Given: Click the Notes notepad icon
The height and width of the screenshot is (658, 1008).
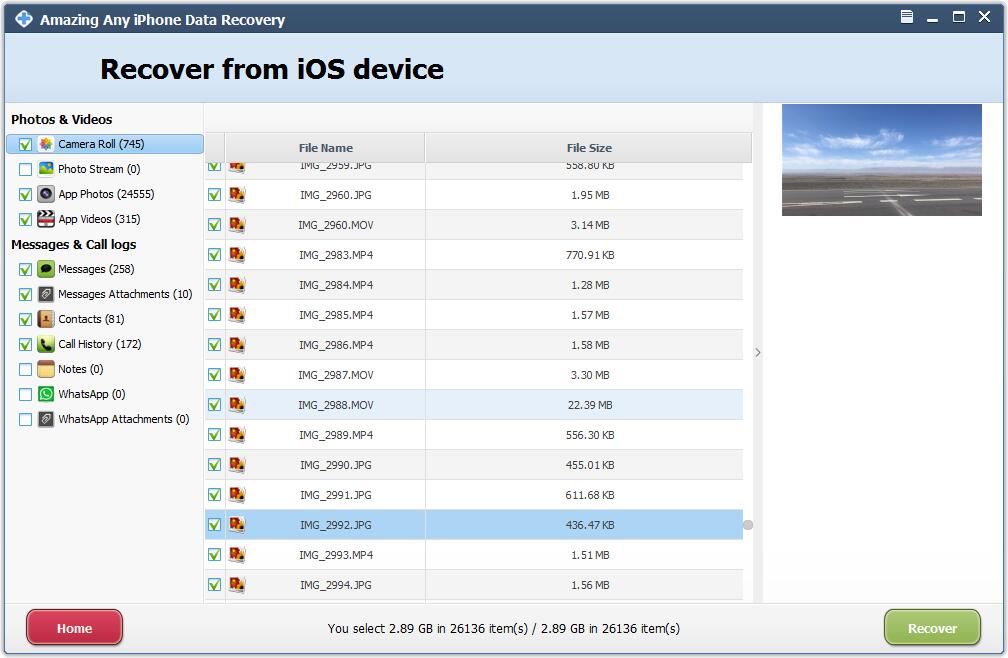Looking at the screenshot, I should [x=46, y=369].
